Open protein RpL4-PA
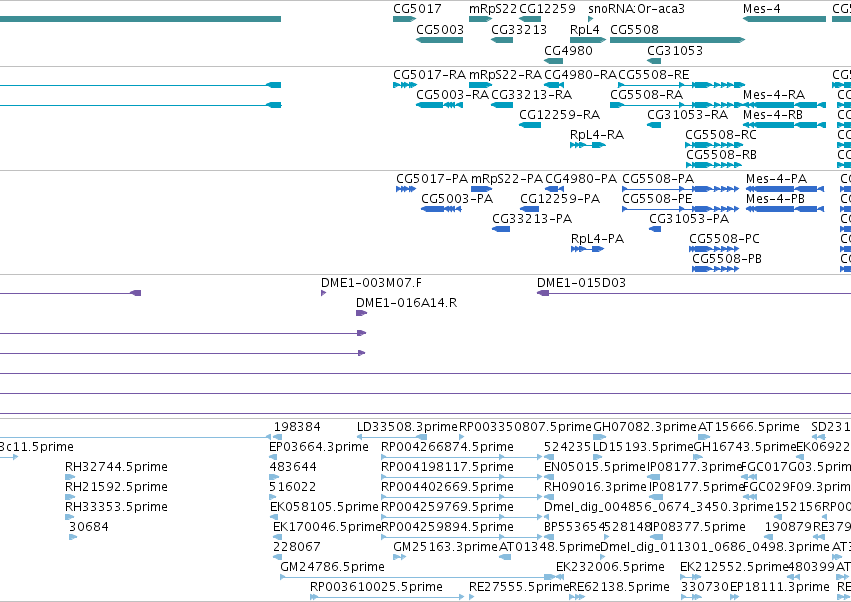Image resolution: width=851 pixels, height=602 pixels. pos(597,239)
